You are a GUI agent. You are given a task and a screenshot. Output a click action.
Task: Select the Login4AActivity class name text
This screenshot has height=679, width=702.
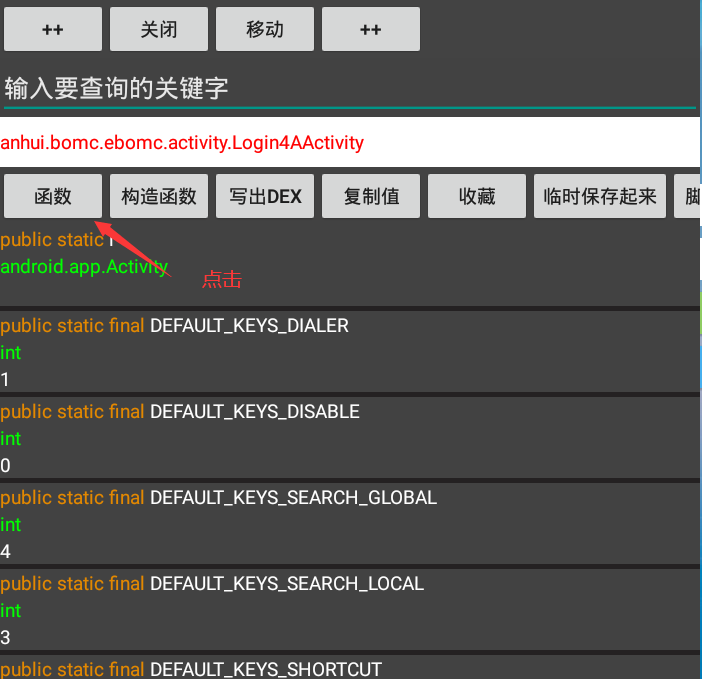tap(182, 143)
